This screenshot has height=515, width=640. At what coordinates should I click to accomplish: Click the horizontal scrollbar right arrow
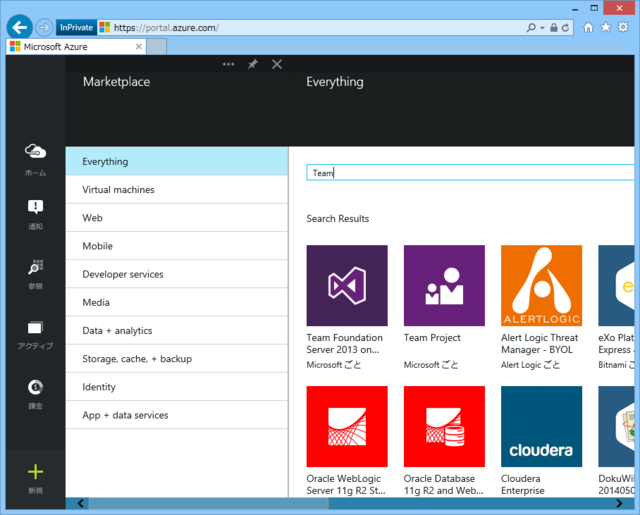(619, 503)
